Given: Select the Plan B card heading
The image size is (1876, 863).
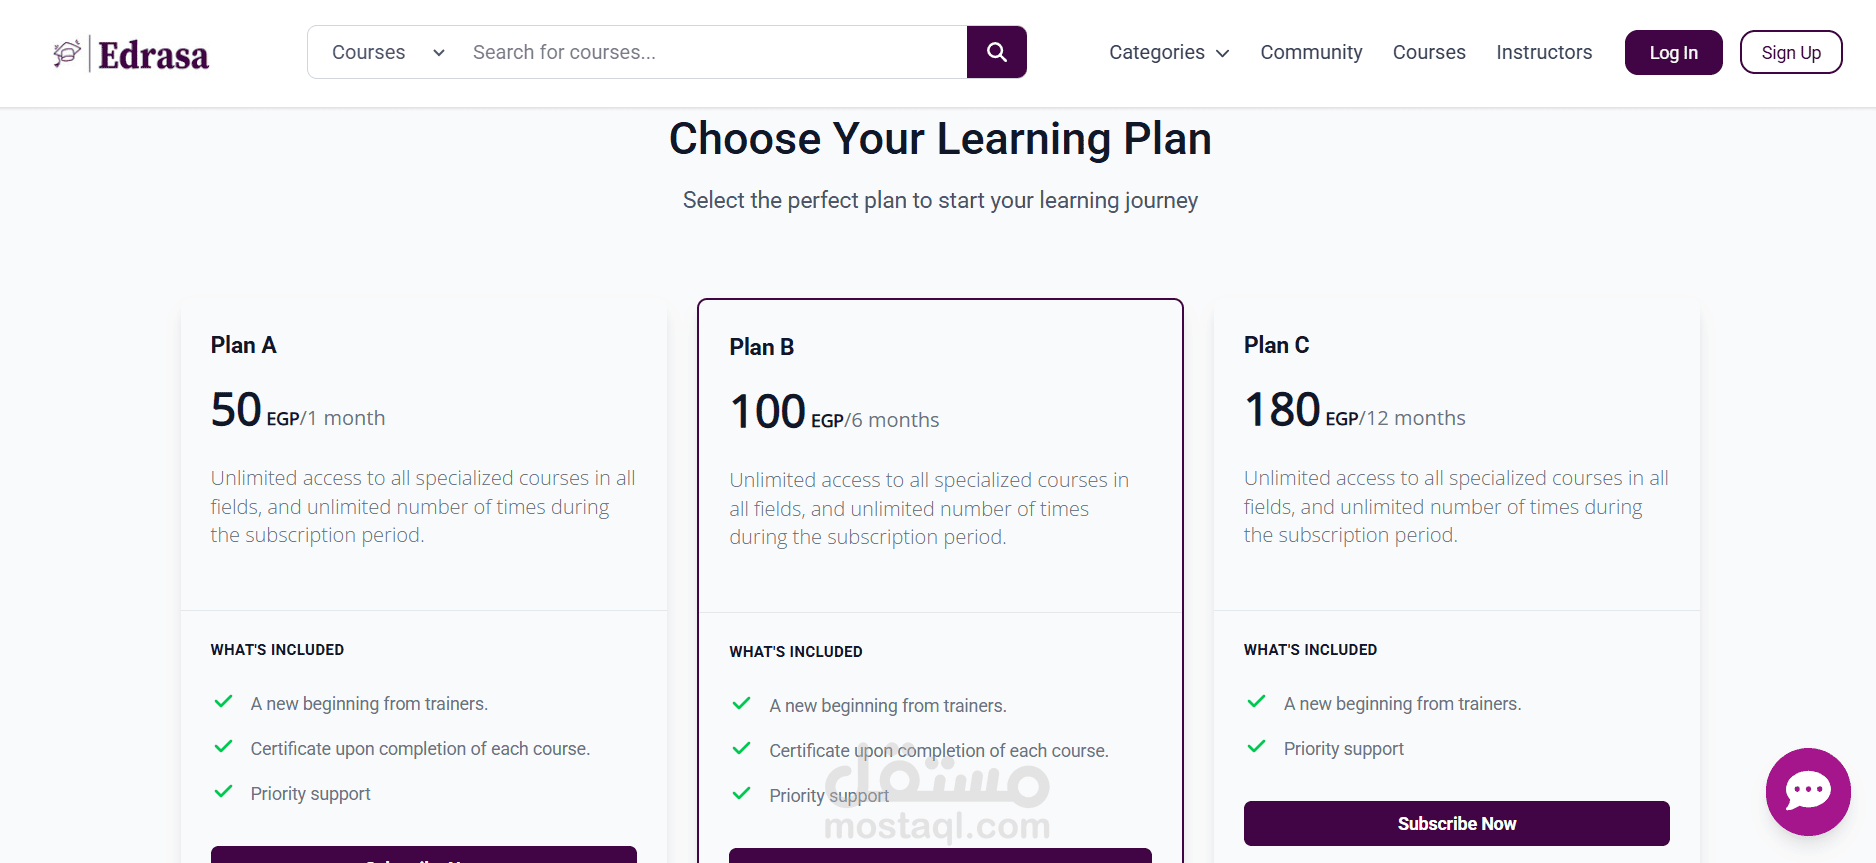Looking at the screenshot, I should point(762,347).
